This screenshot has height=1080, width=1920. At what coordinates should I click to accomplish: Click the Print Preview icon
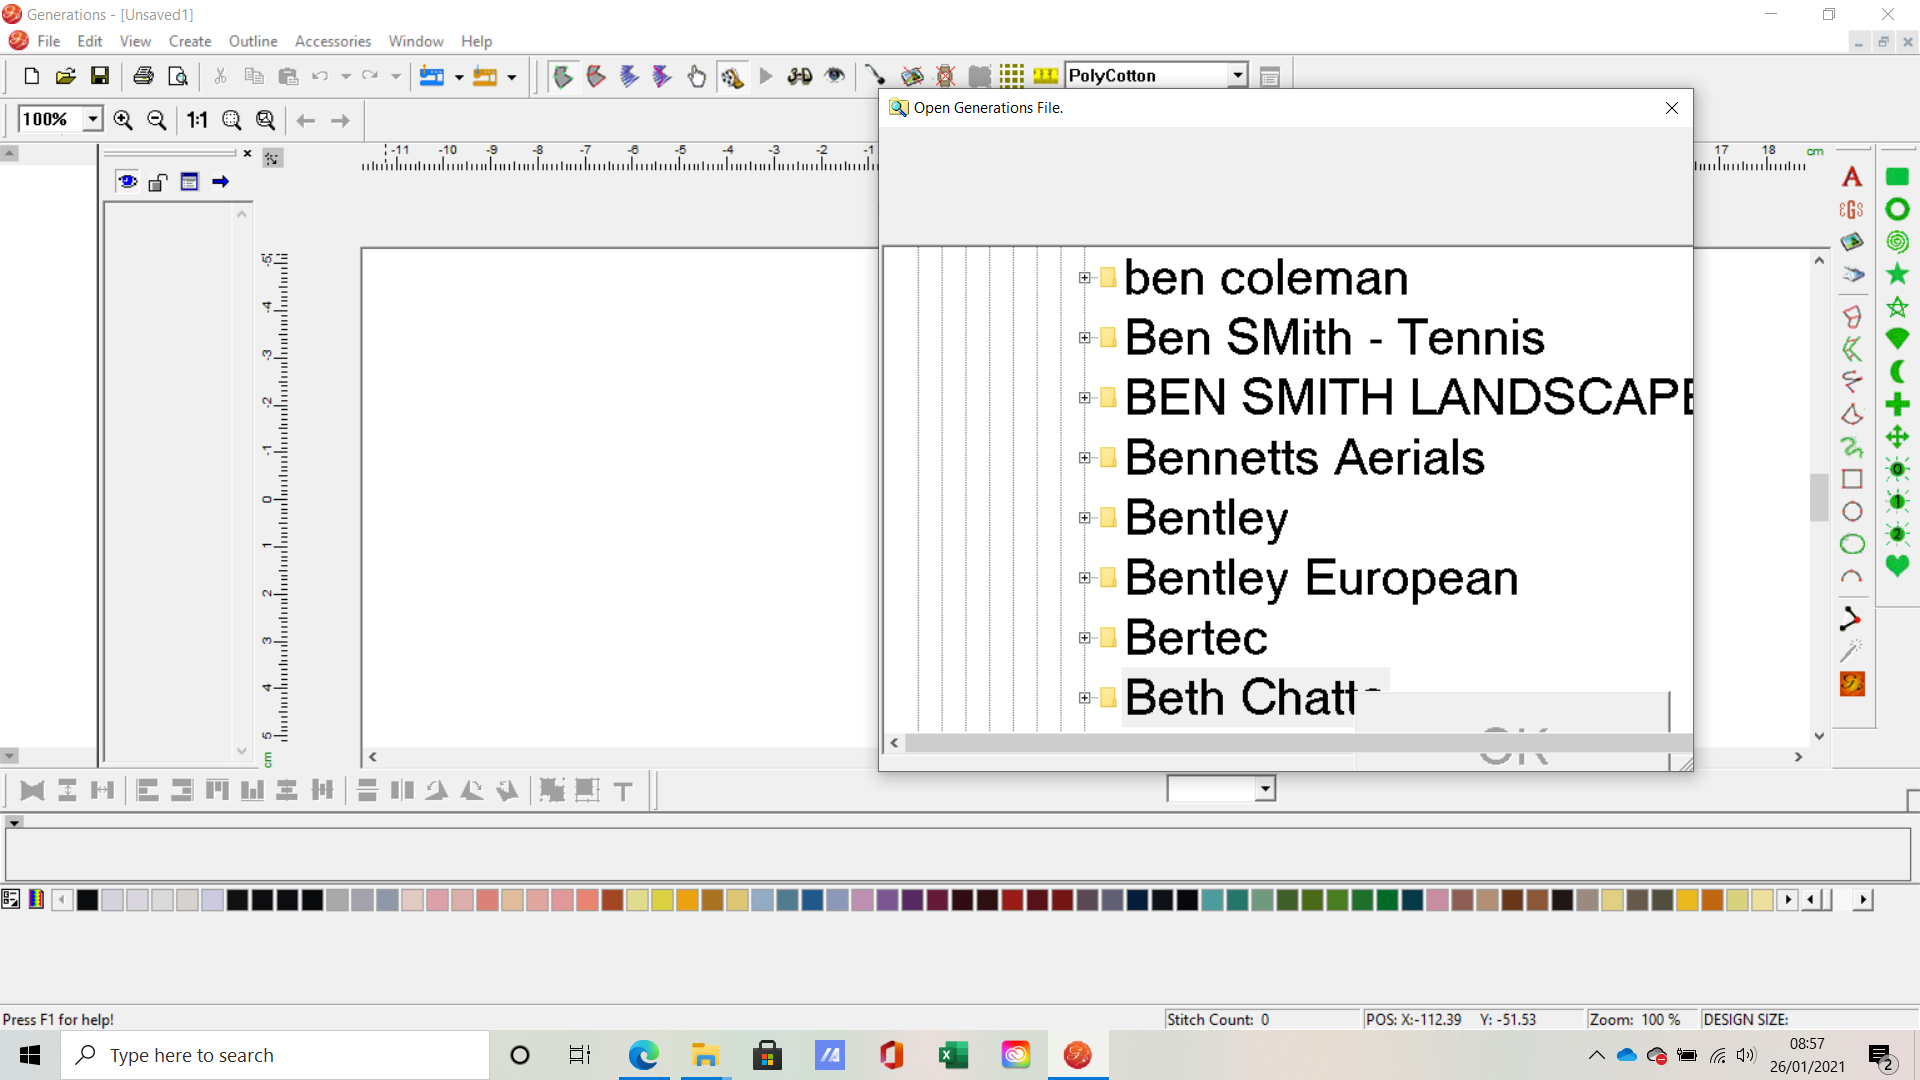click(x=178, y=76)
